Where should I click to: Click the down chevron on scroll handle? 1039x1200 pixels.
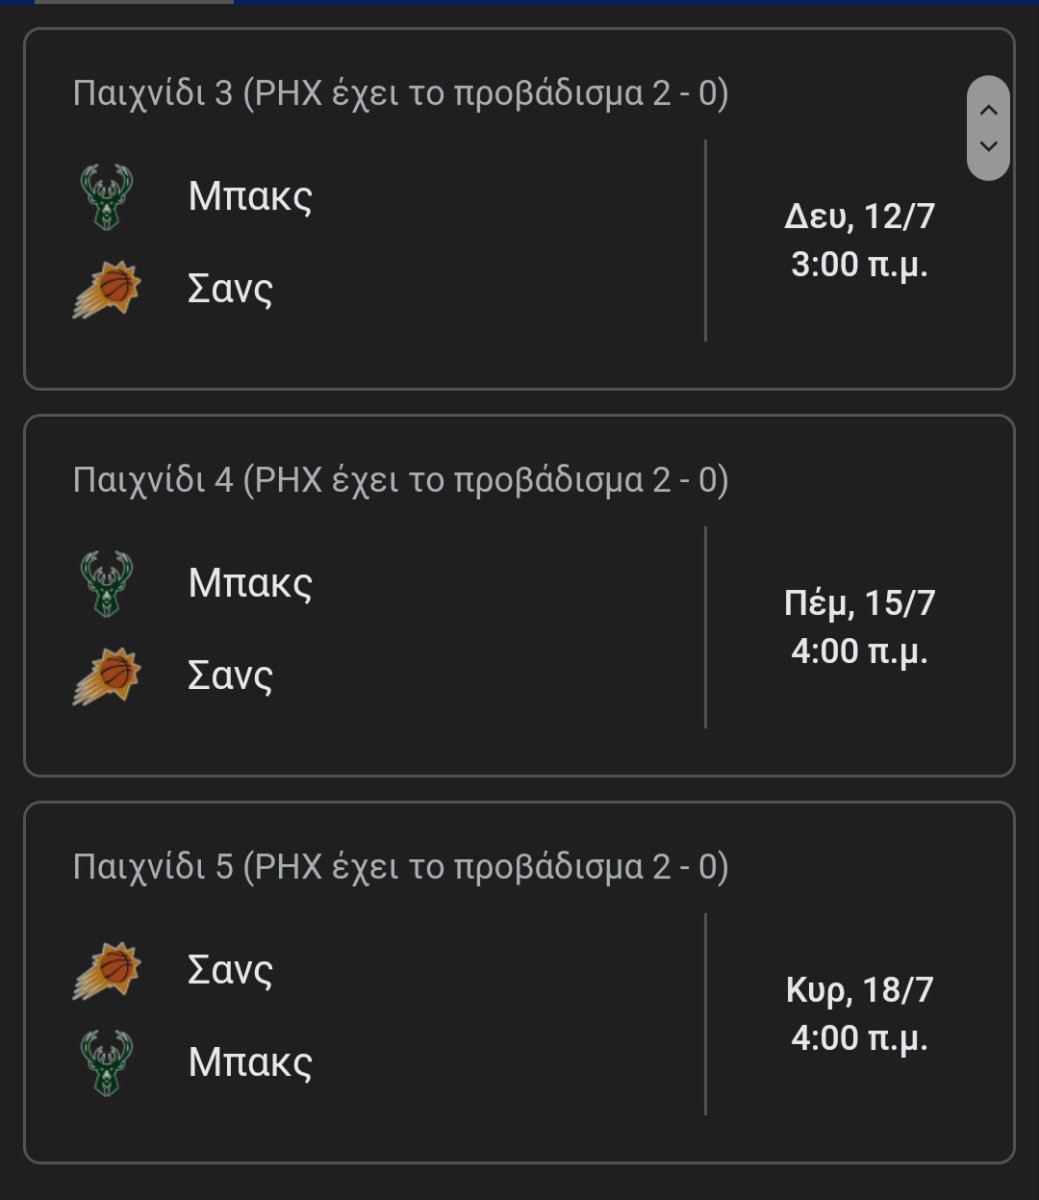coord(988,146)
